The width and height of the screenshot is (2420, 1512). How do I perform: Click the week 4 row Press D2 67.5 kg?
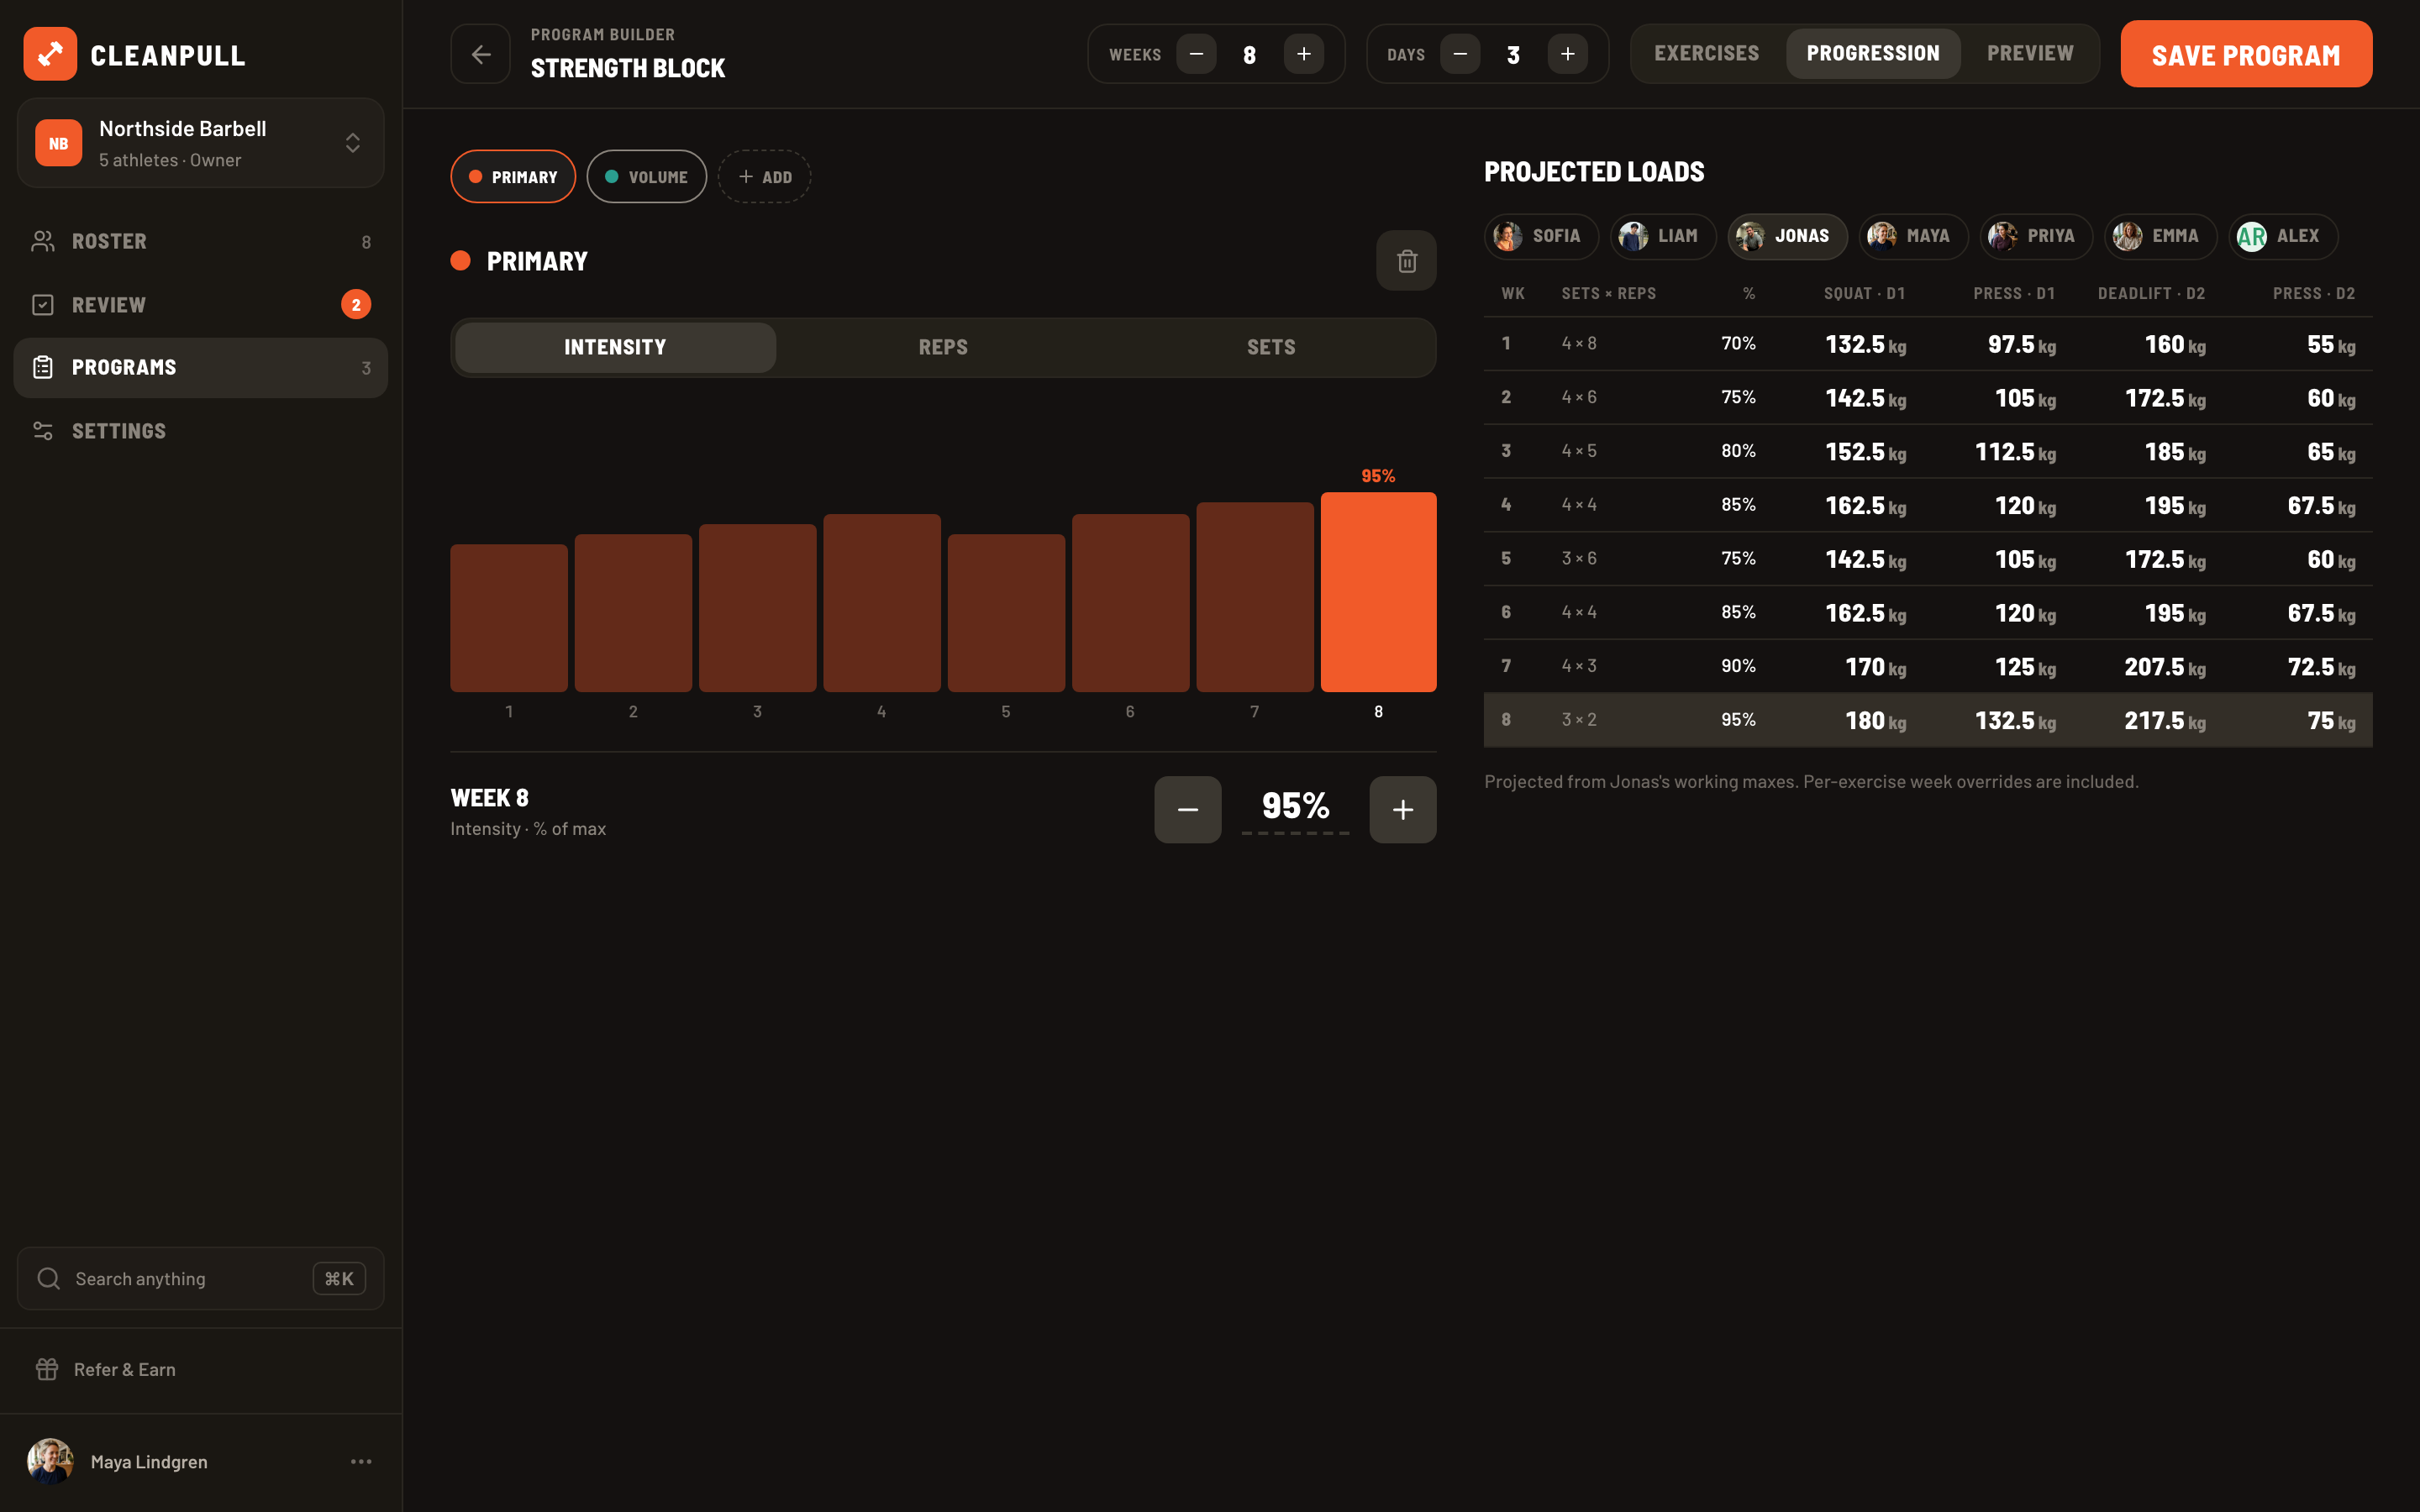pos(2321,506)
